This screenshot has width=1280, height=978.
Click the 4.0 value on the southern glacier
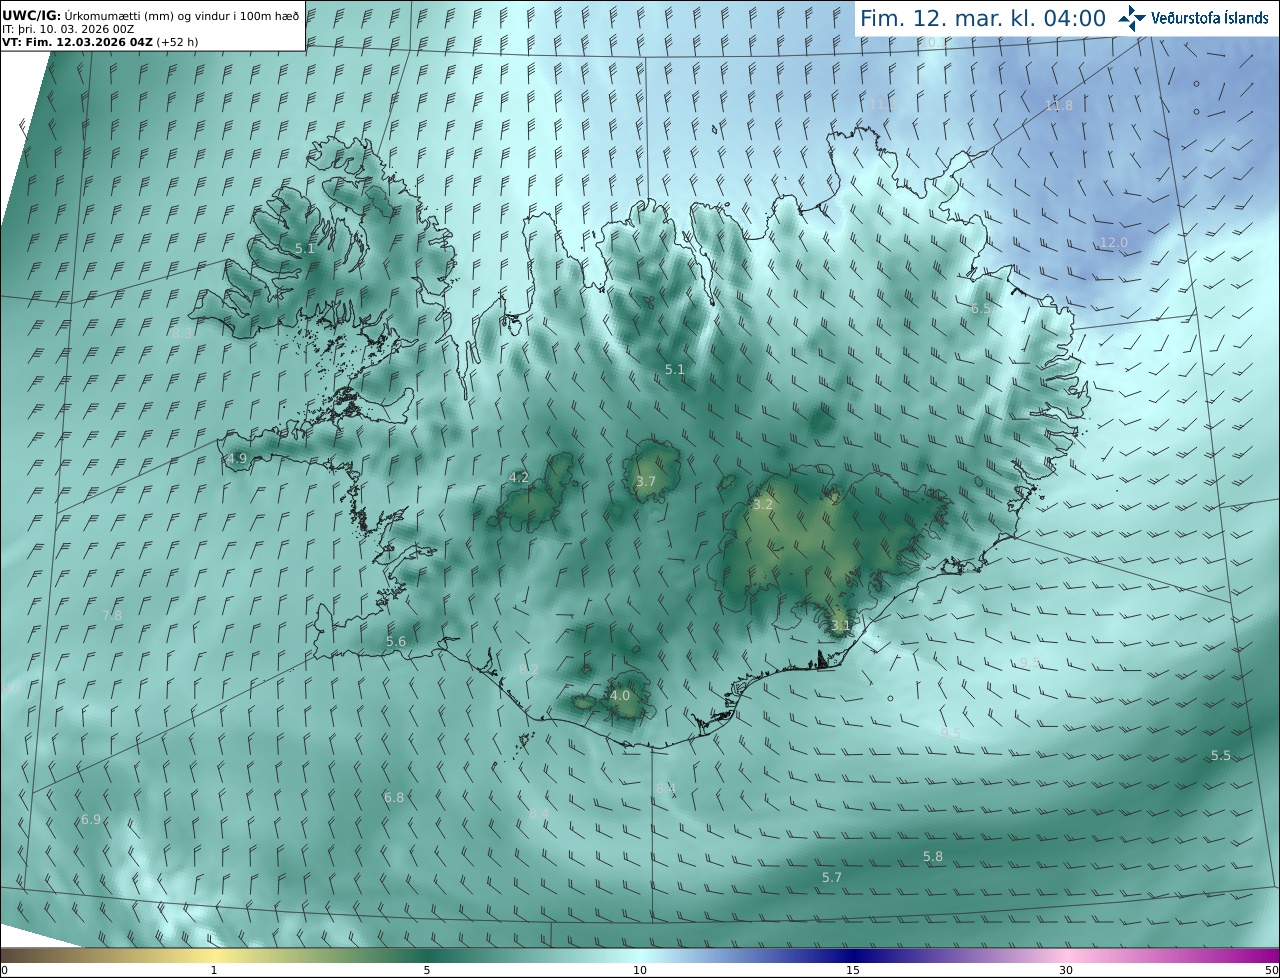tap(620, 695)
